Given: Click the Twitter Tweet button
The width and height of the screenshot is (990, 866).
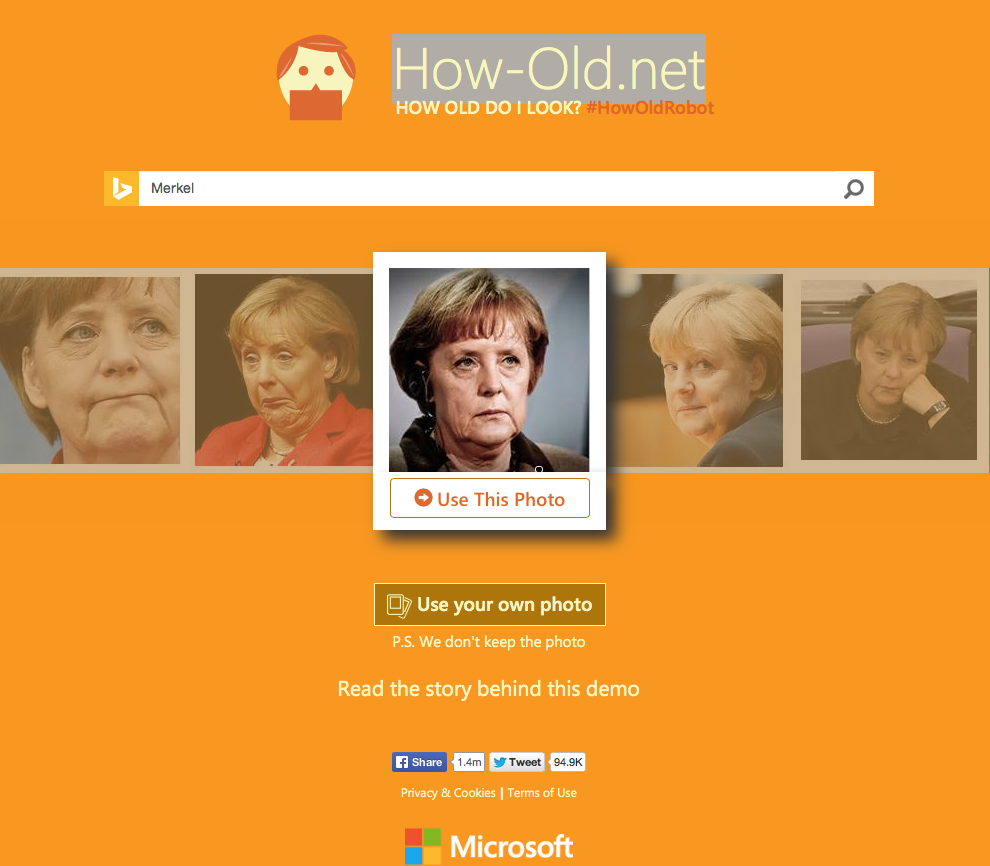Looking at the screenshot, I should 516,762.
